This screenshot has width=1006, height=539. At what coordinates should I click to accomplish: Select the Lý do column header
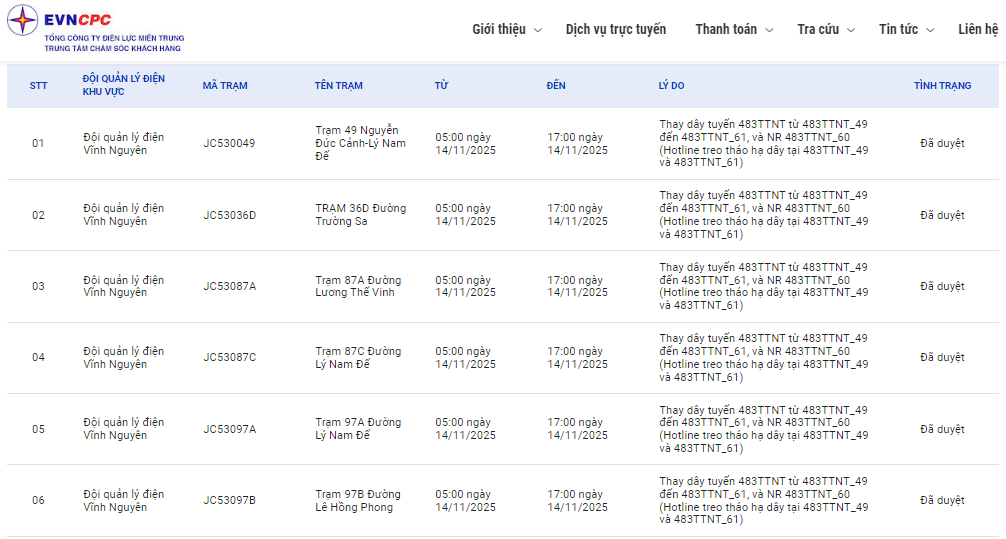(671, 86)
